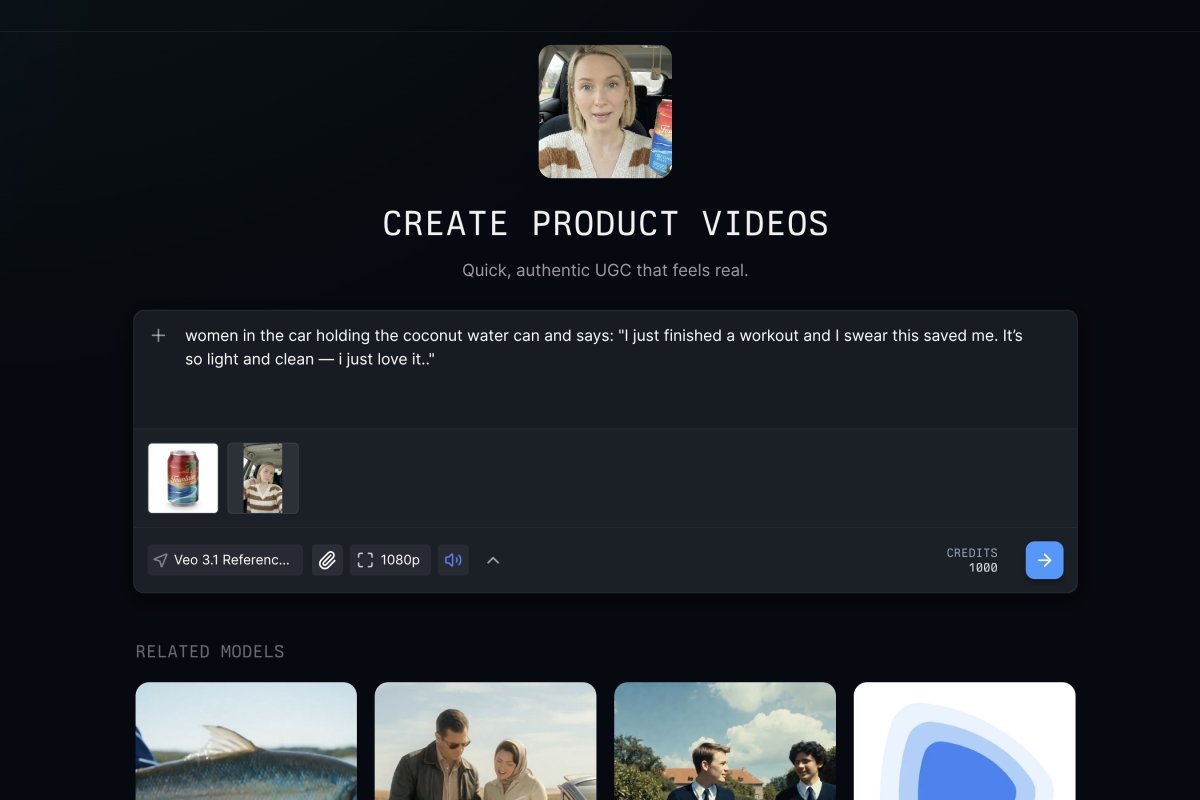Click the blue arrow submit button
Viewport: 1200px width, 800px height.
pos(1044,560)
